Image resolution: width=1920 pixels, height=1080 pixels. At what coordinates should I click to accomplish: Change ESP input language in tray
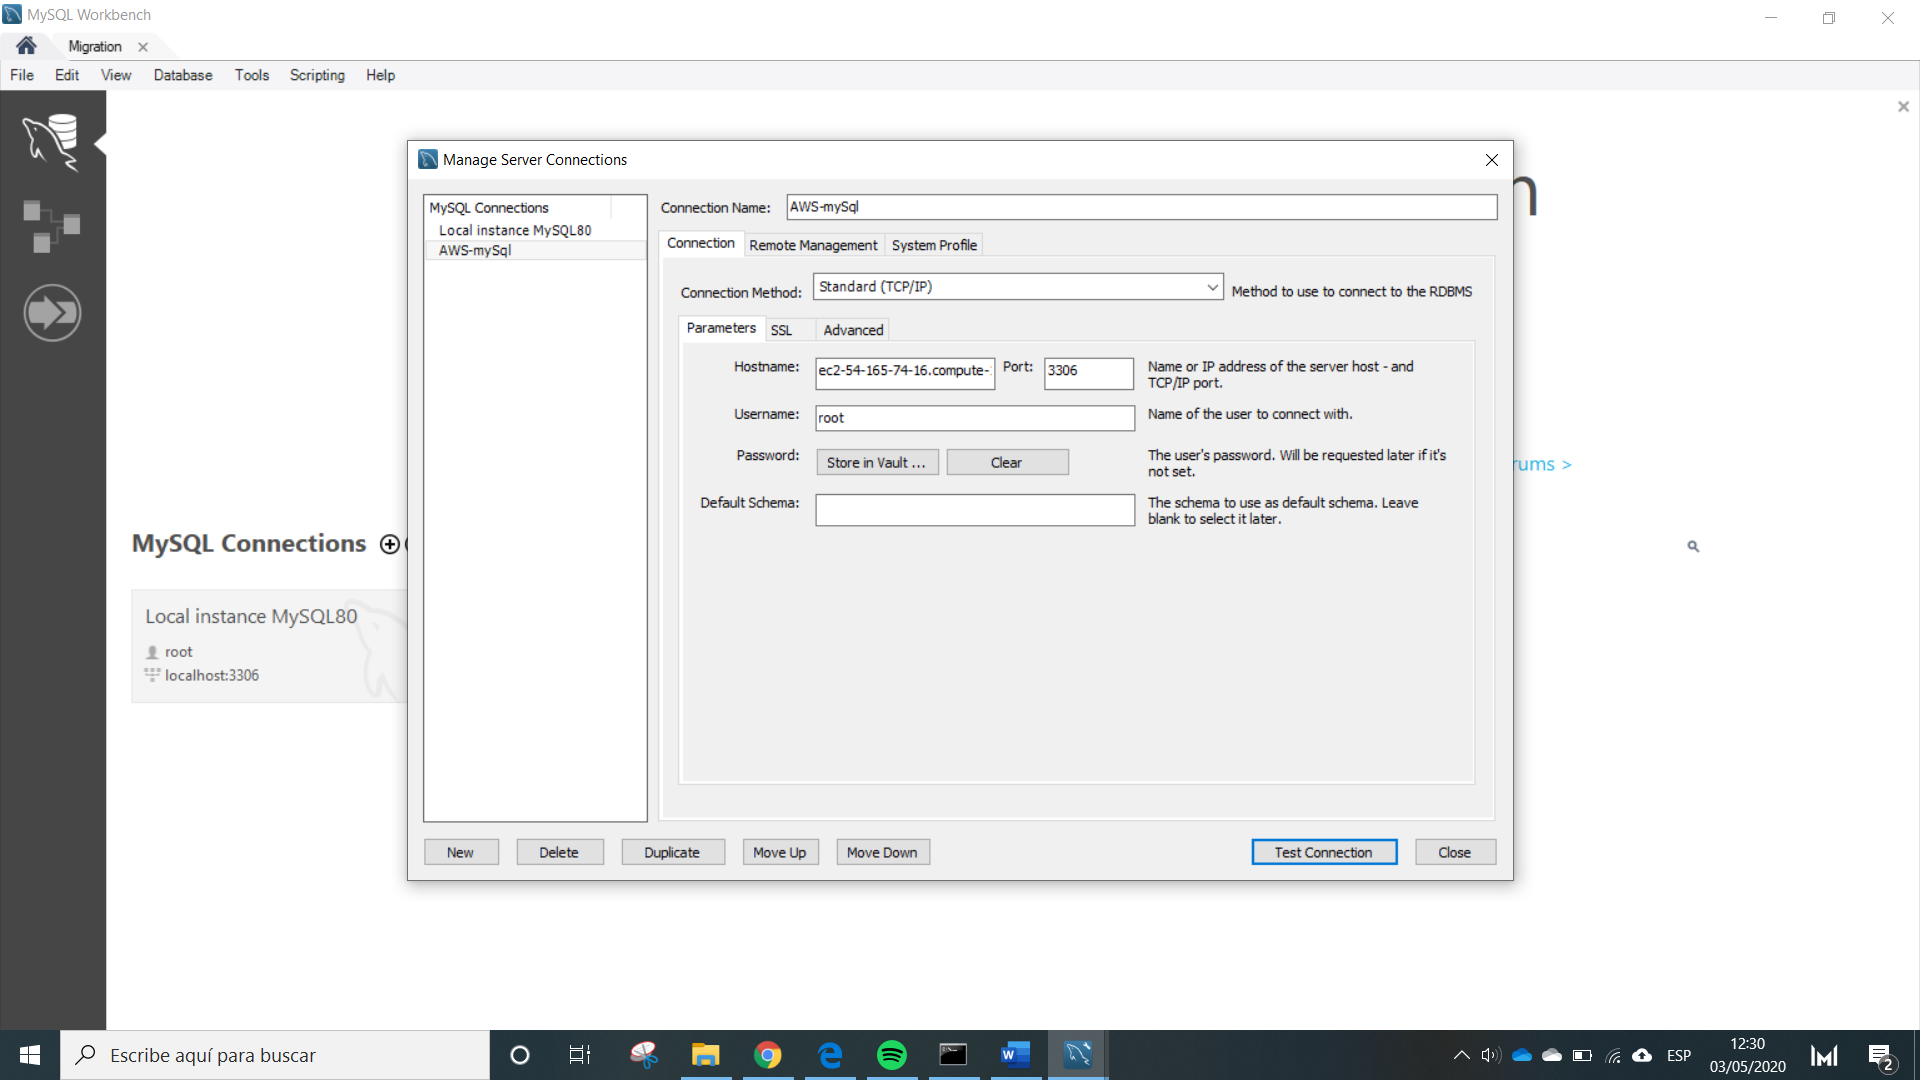click(1679, 1055)
